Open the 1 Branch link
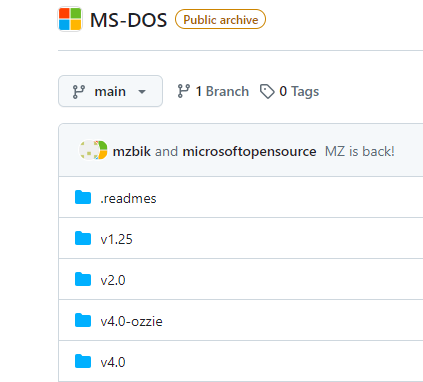Viewport: 423px width, 382px height. [213, 91]
